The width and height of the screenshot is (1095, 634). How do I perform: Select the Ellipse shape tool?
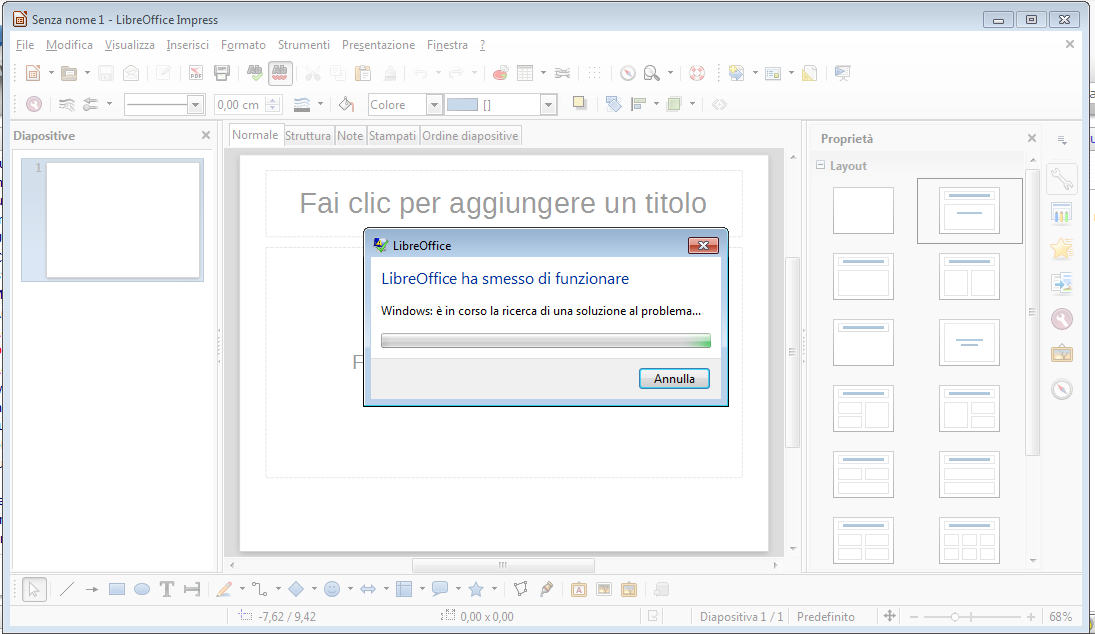click(x=142, y=589)
